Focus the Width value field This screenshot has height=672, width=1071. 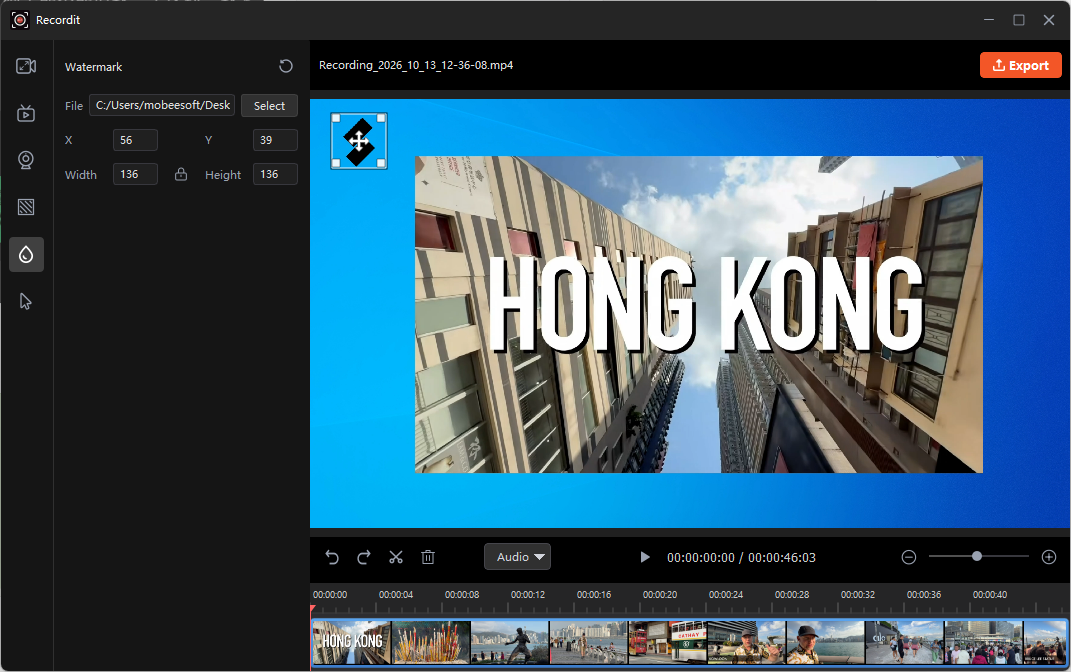[x=135, y=174]
